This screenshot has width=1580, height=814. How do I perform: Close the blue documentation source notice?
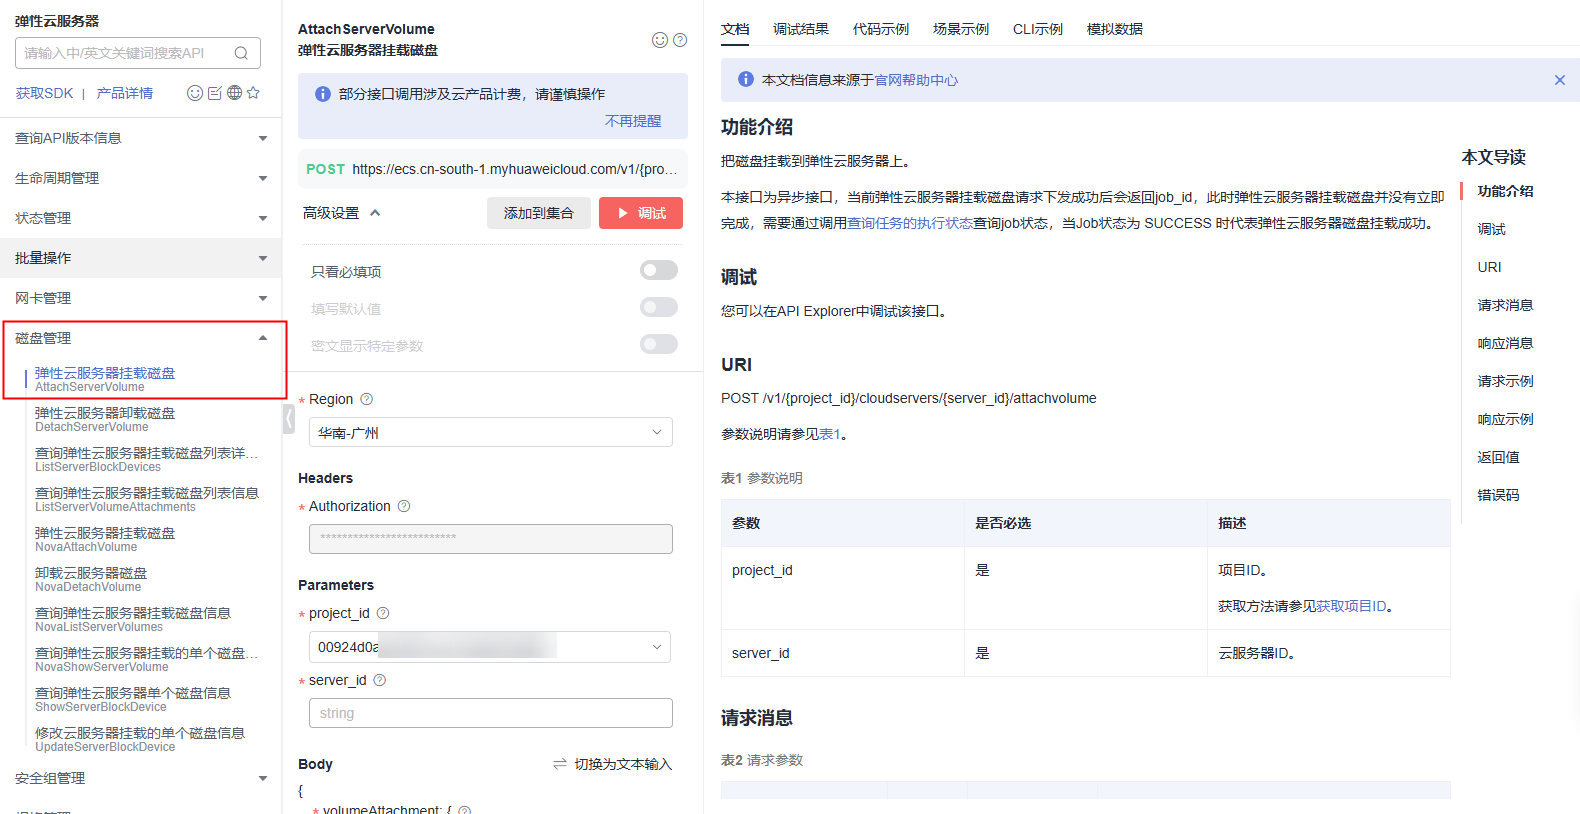click(x=1559, y=80)
